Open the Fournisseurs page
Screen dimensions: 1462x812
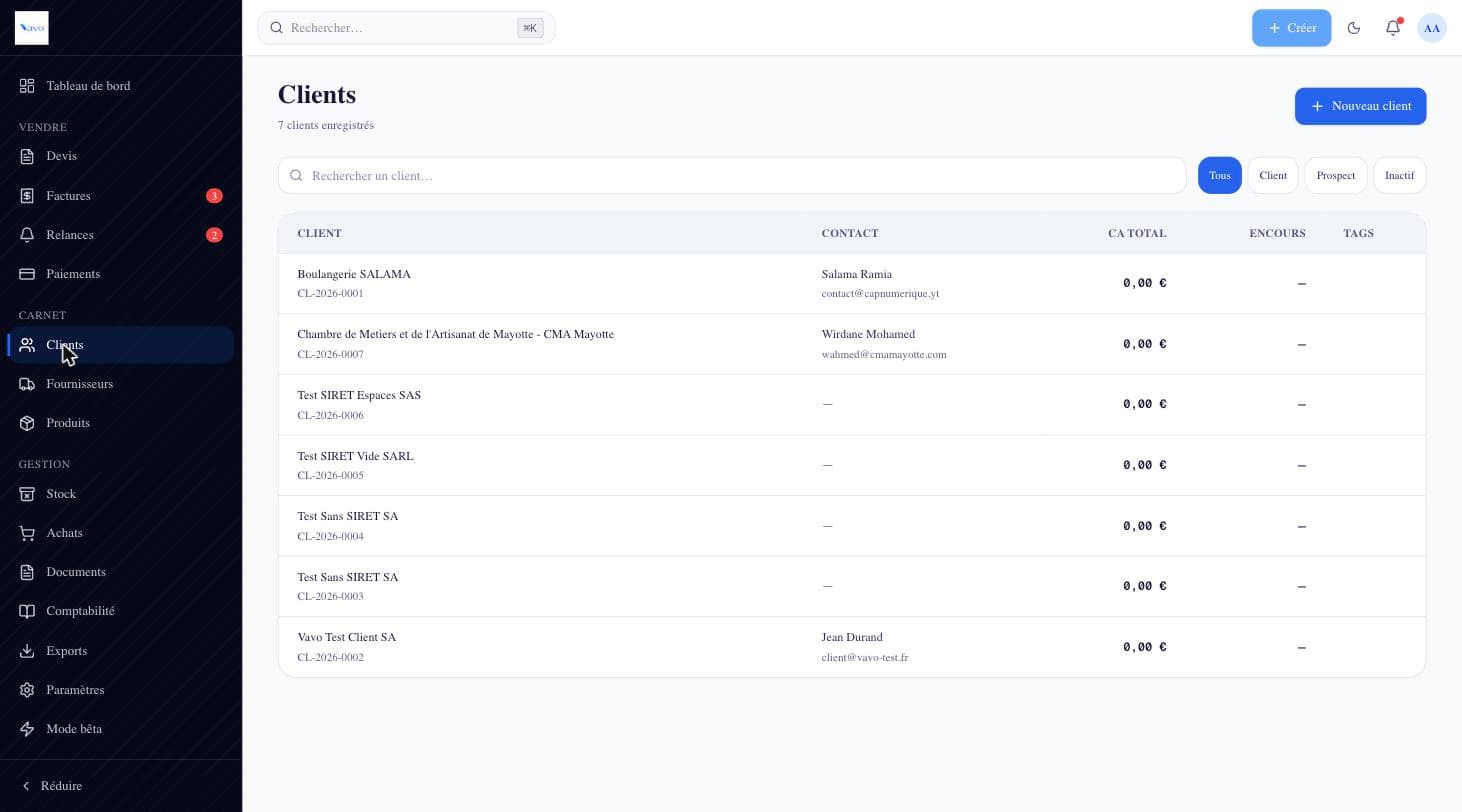click(121, 384)
